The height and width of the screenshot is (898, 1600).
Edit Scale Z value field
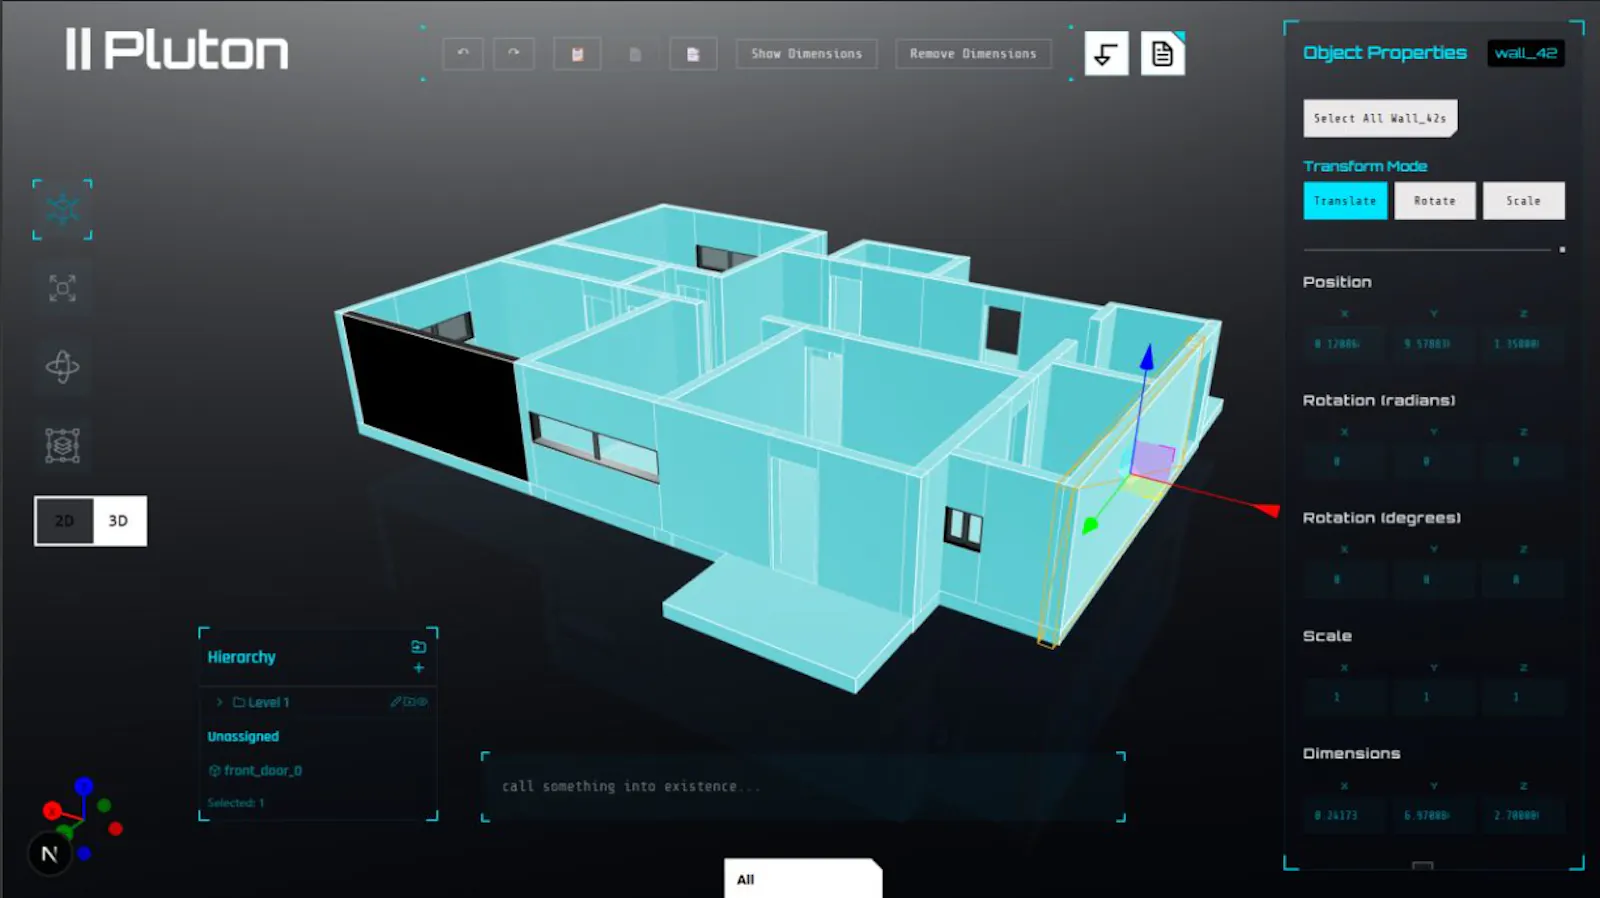point(1523,698)
